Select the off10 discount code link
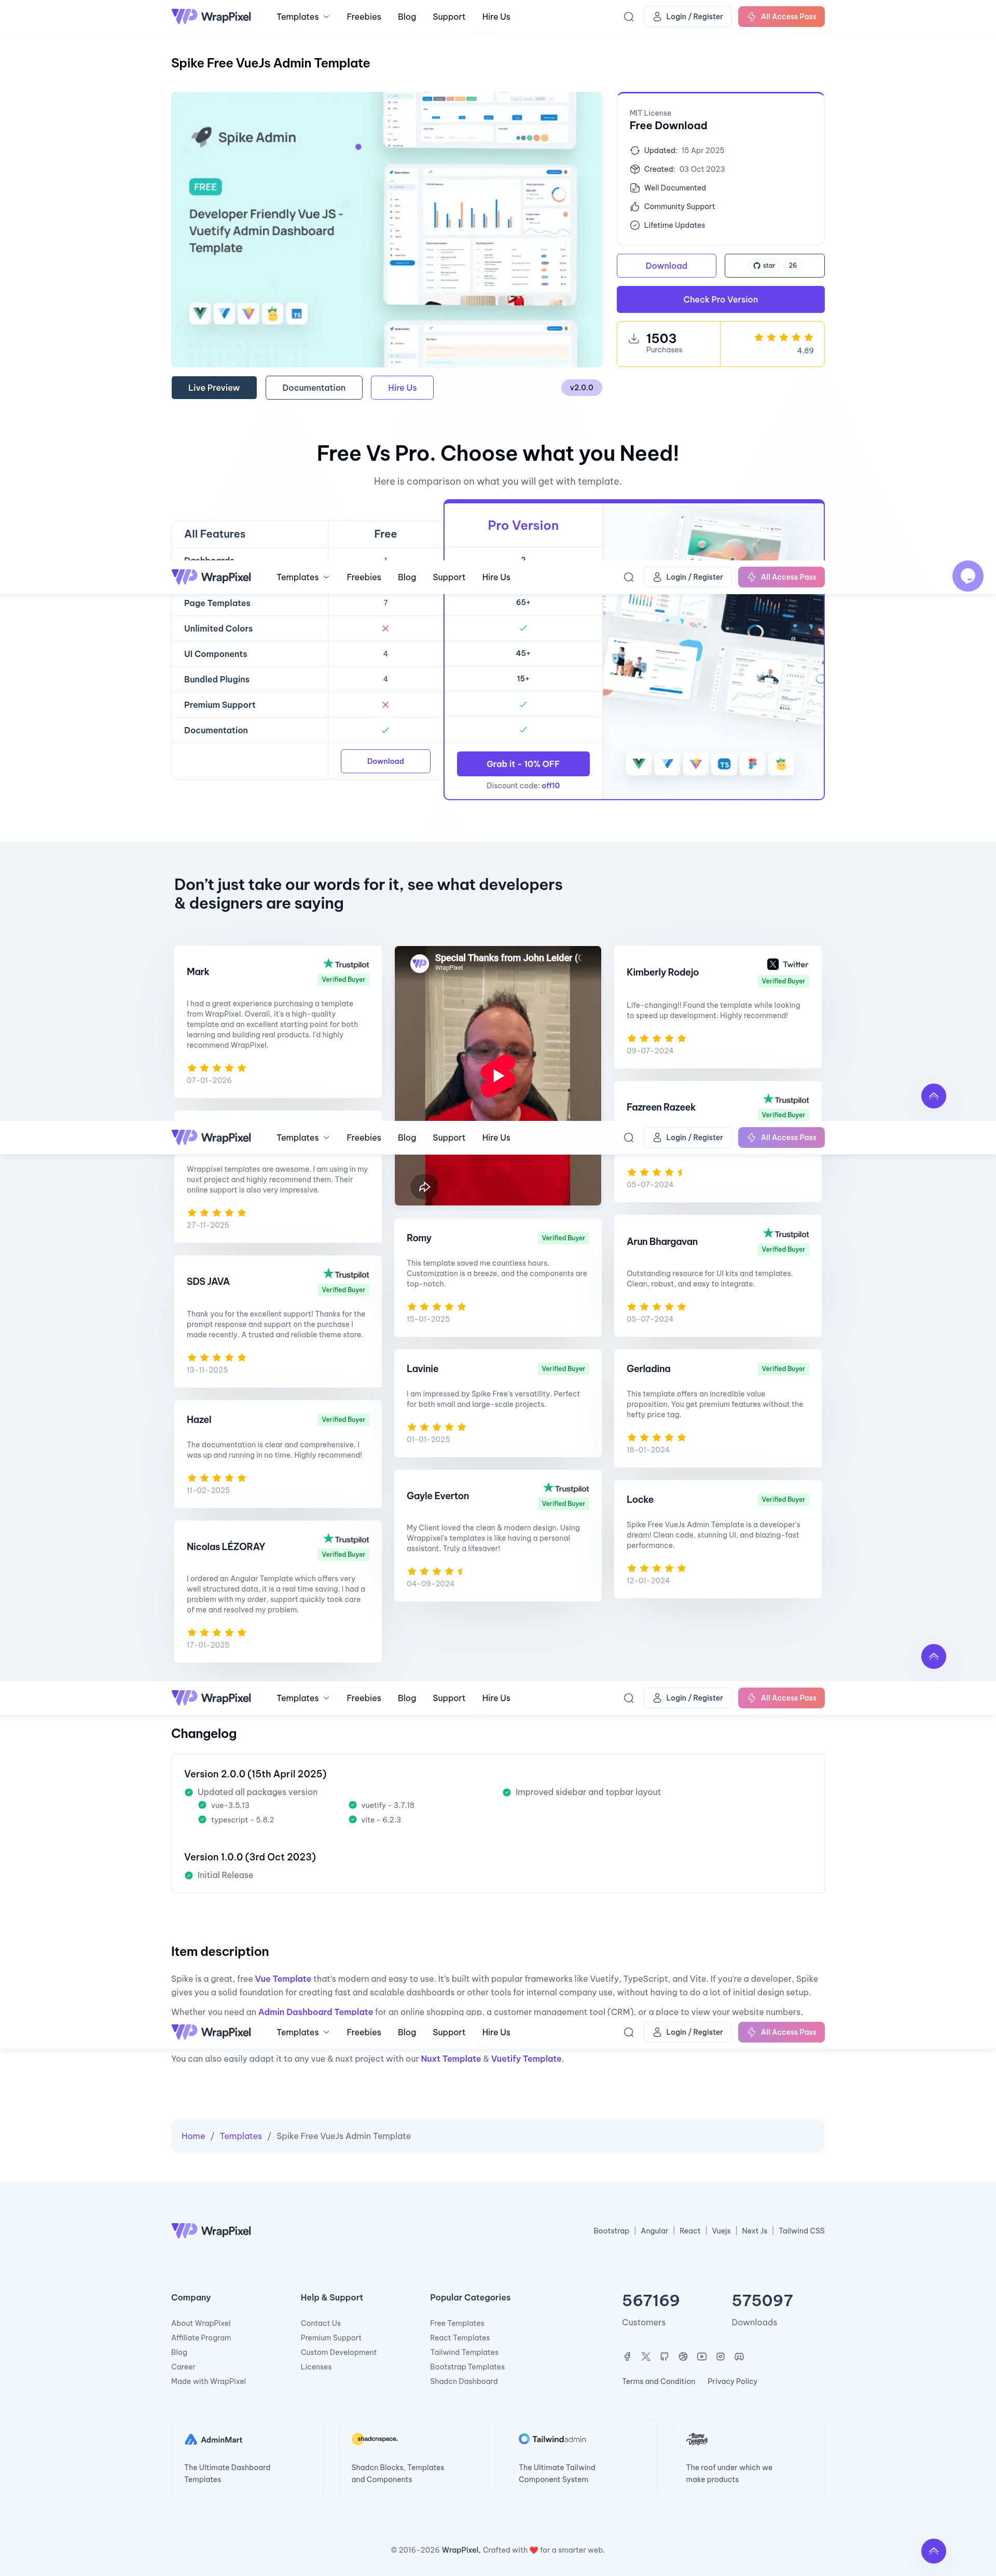The width and height of the screenshot is (996, 2576). click(551, 786)
